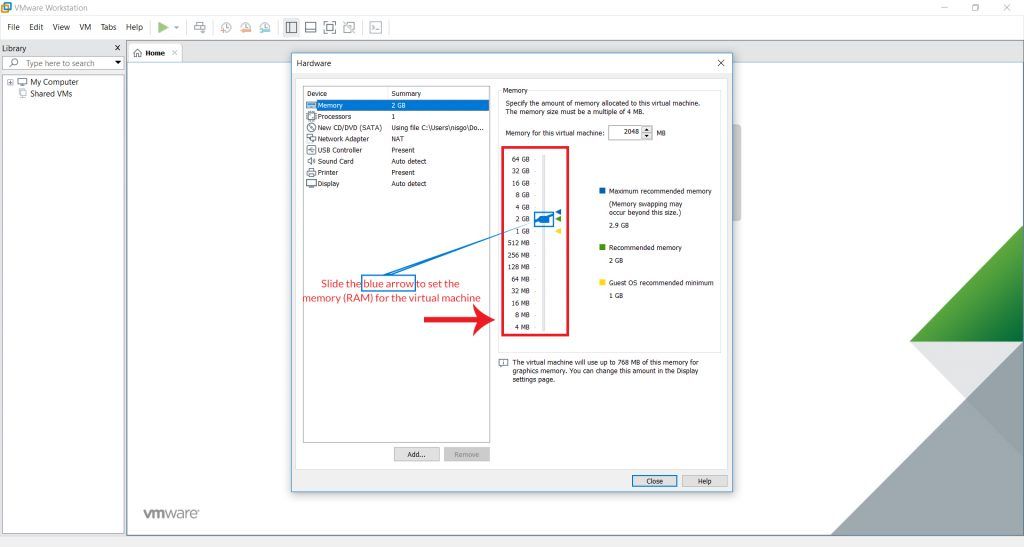The image size is (1024, 547).
Task: Click the 64 GB slider mark
Action: click(520, 159)
